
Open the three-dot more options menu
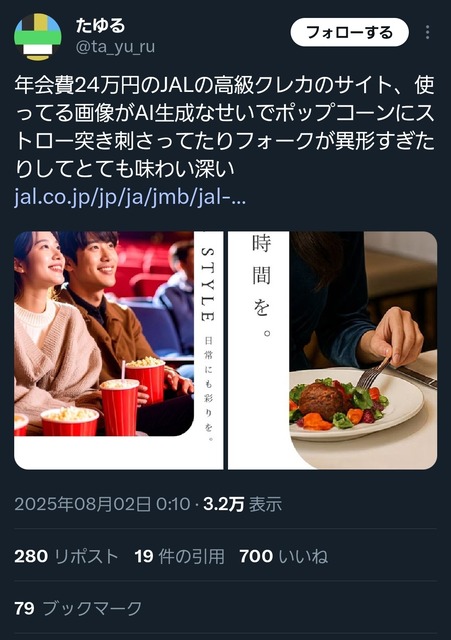point(427,32)
